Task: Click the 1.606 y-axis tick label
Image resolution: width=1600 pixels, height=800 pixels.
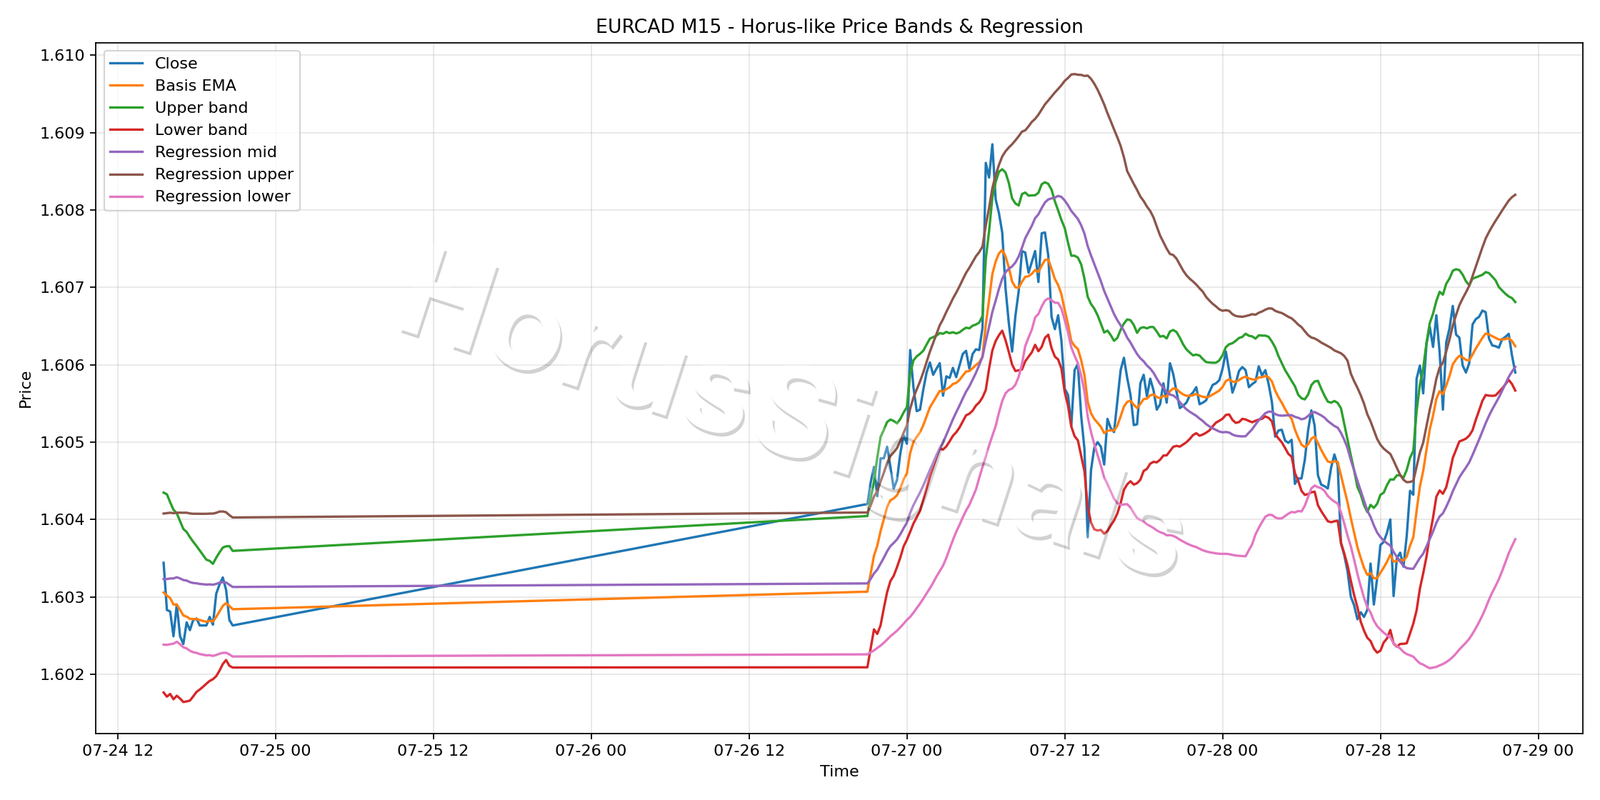Action: click(x=62, y=365)
